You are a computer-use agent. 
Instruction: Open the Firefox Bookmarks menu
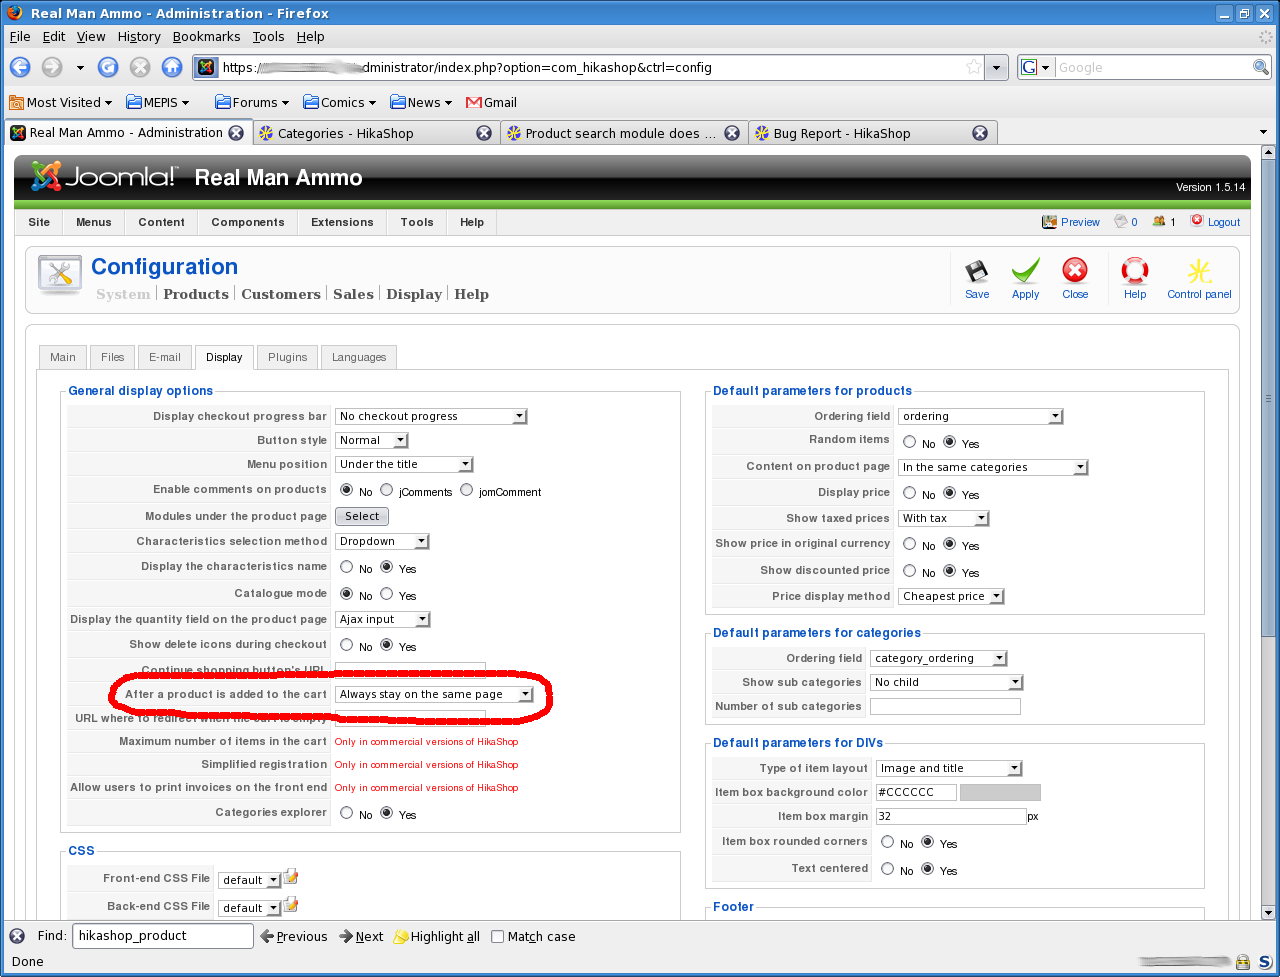pyautogui.click(x=206, y=36)
